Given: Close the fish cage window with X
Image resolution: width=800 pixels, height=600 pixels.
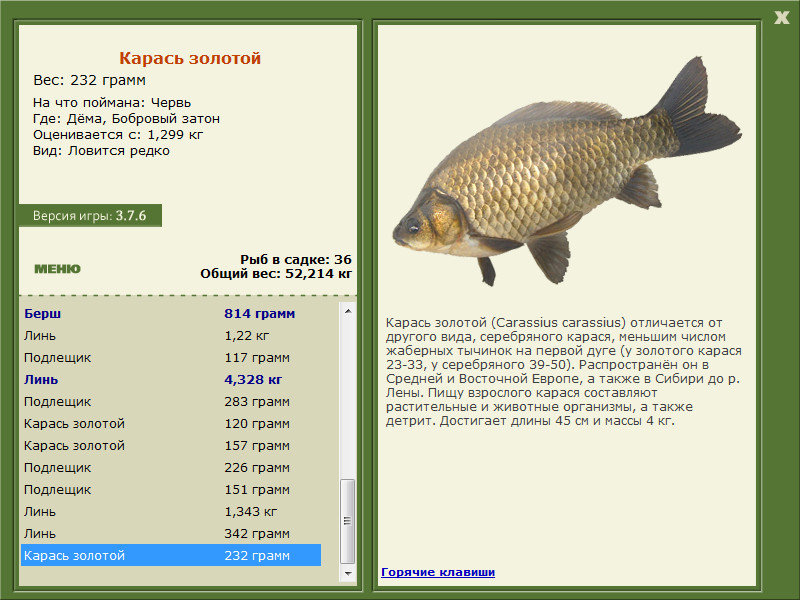Looking at the screenshot, I should pyautogui.click(x=781, y=18).
